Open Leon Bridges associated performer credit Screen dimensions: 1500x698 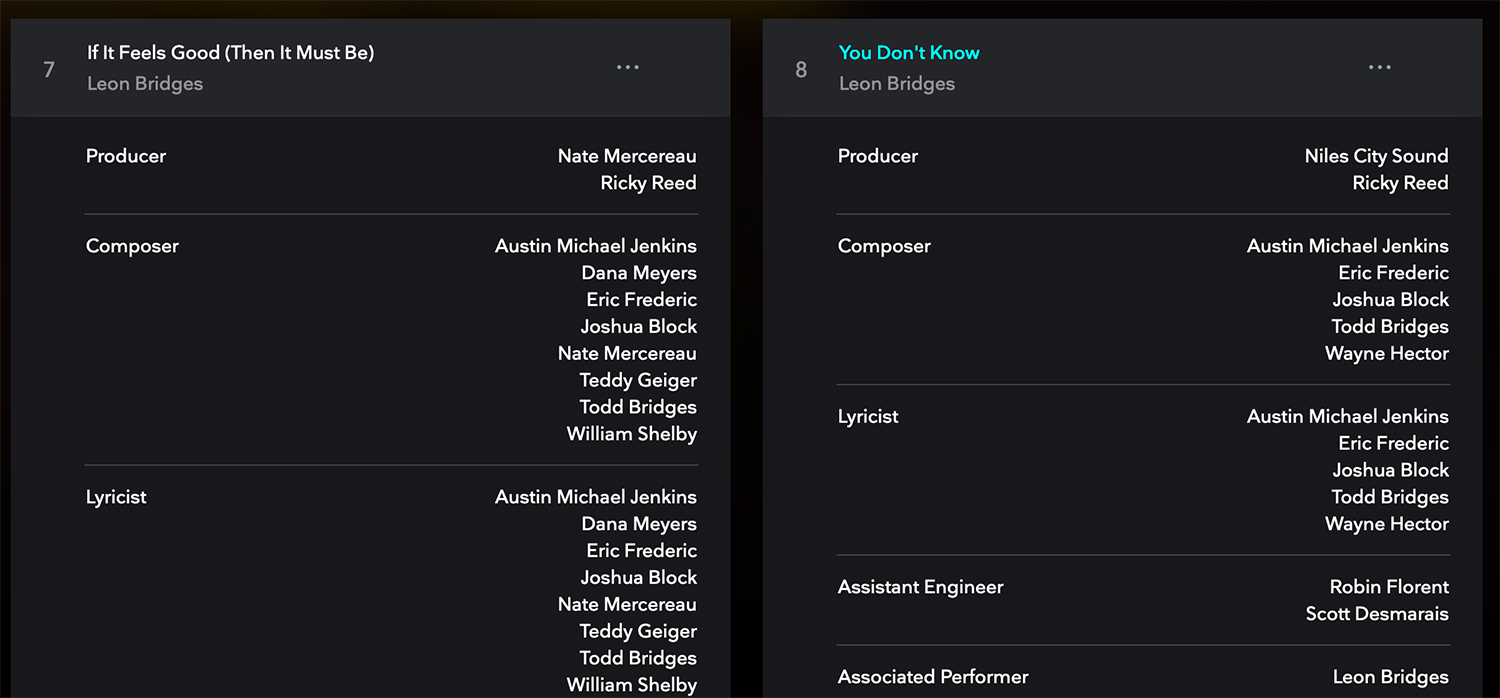pyautogui.click(x=1390, y=676)
